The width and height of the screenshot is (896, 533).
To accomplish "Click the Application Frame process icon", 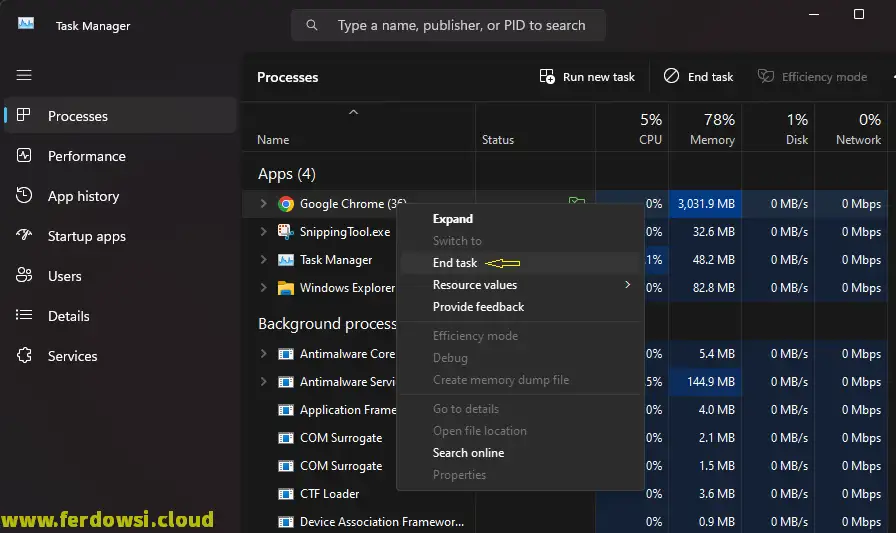I will click(286, 410).
